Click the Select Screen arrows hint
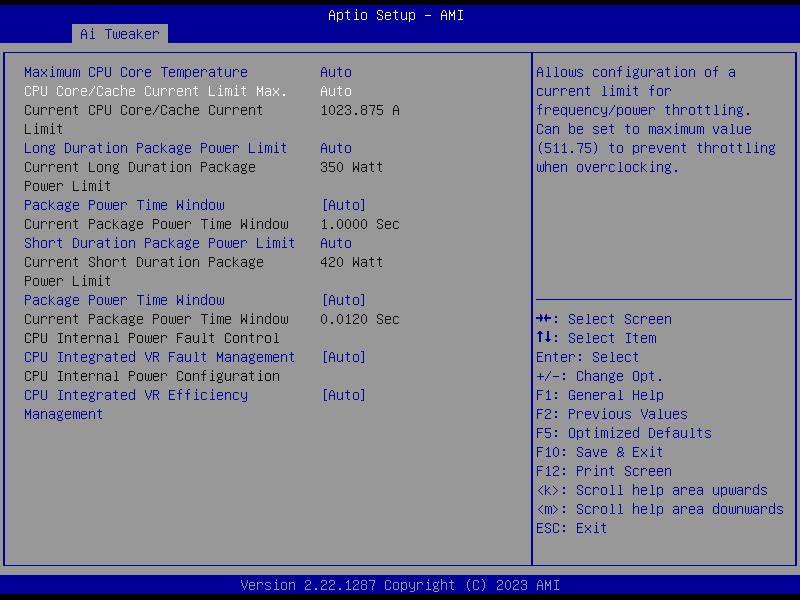 coord(604,319)
